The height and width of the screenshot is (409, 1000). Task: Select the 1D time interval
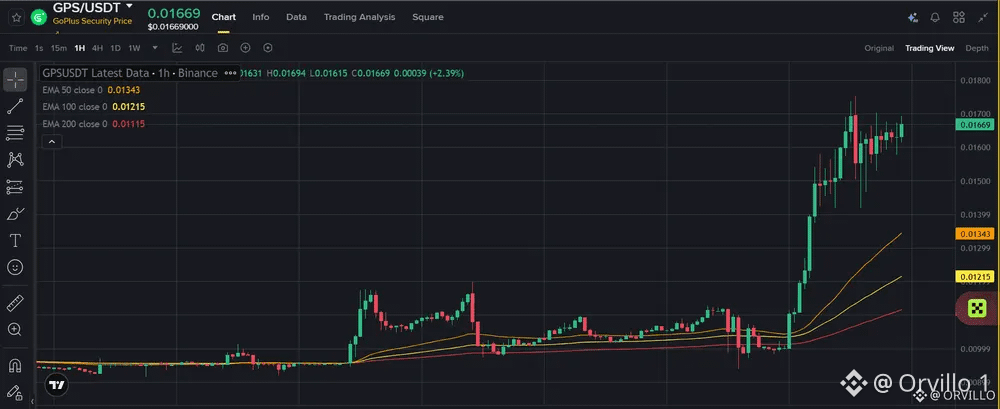tap(115, 48)
